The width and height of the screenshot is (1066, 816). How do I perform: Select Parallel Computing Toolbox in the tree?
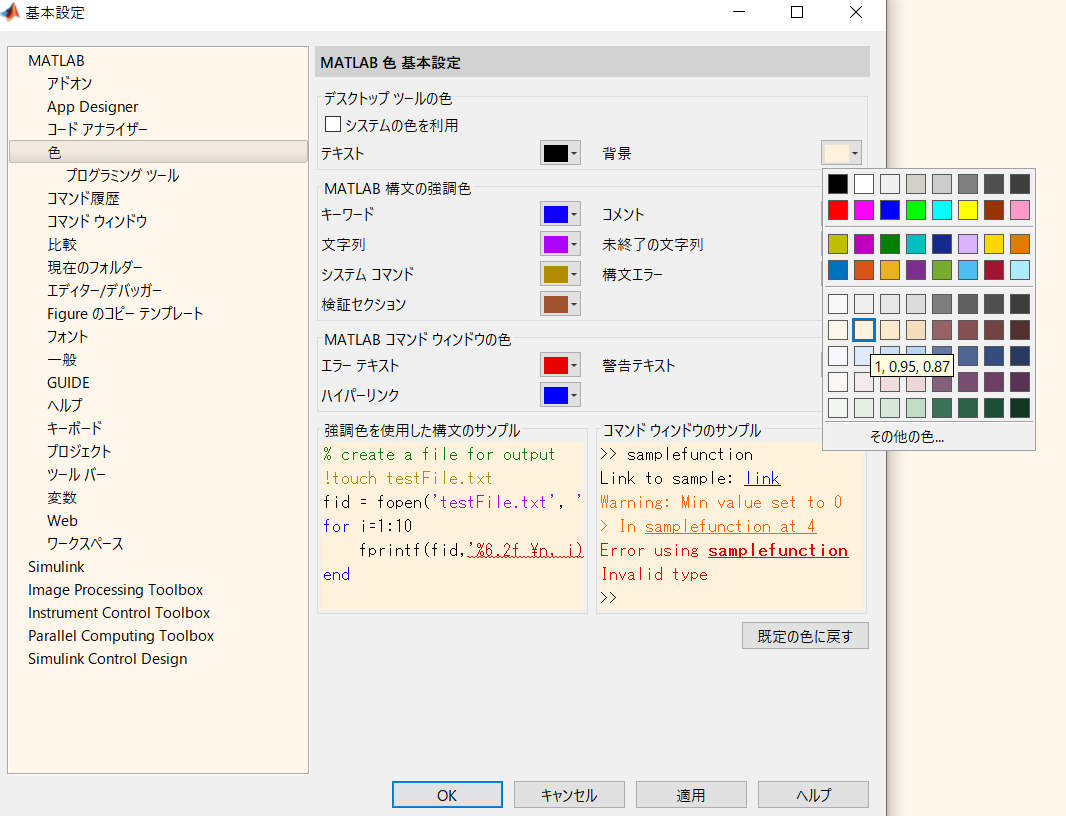pyautogui.click(x=121, y=636)
